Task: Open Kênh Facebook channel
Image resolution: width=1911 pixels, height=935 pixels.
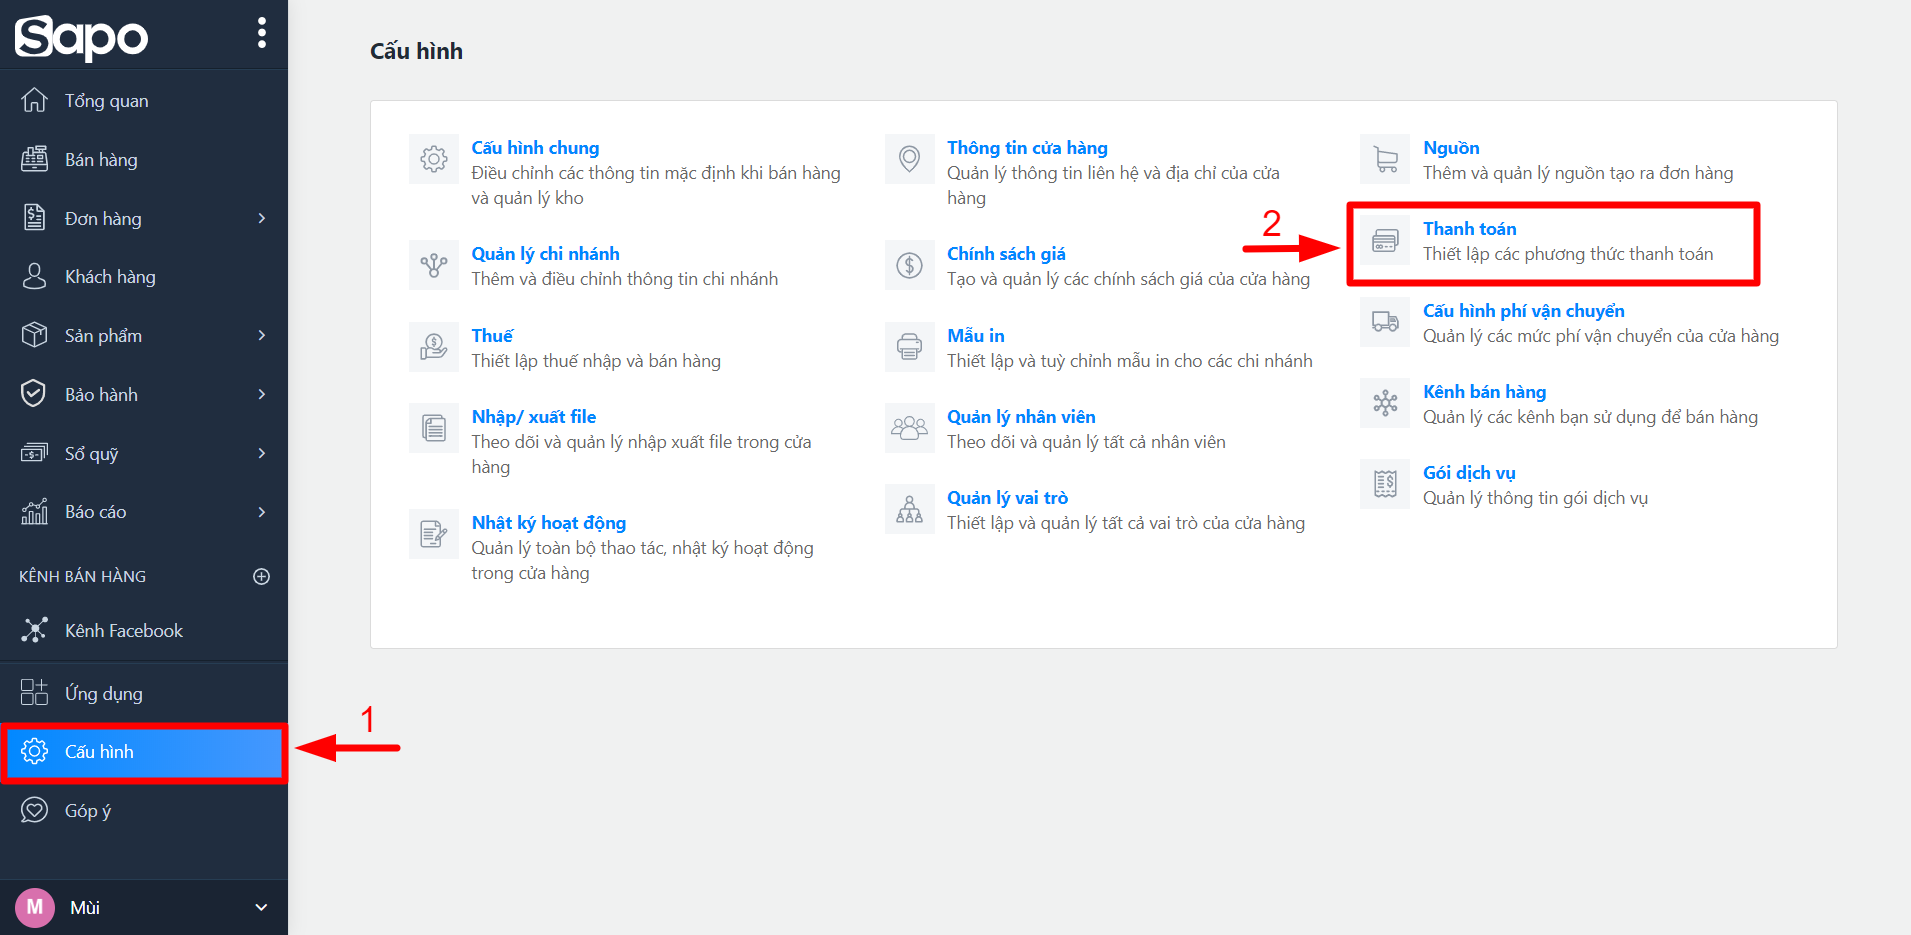Action: (123, 631)
